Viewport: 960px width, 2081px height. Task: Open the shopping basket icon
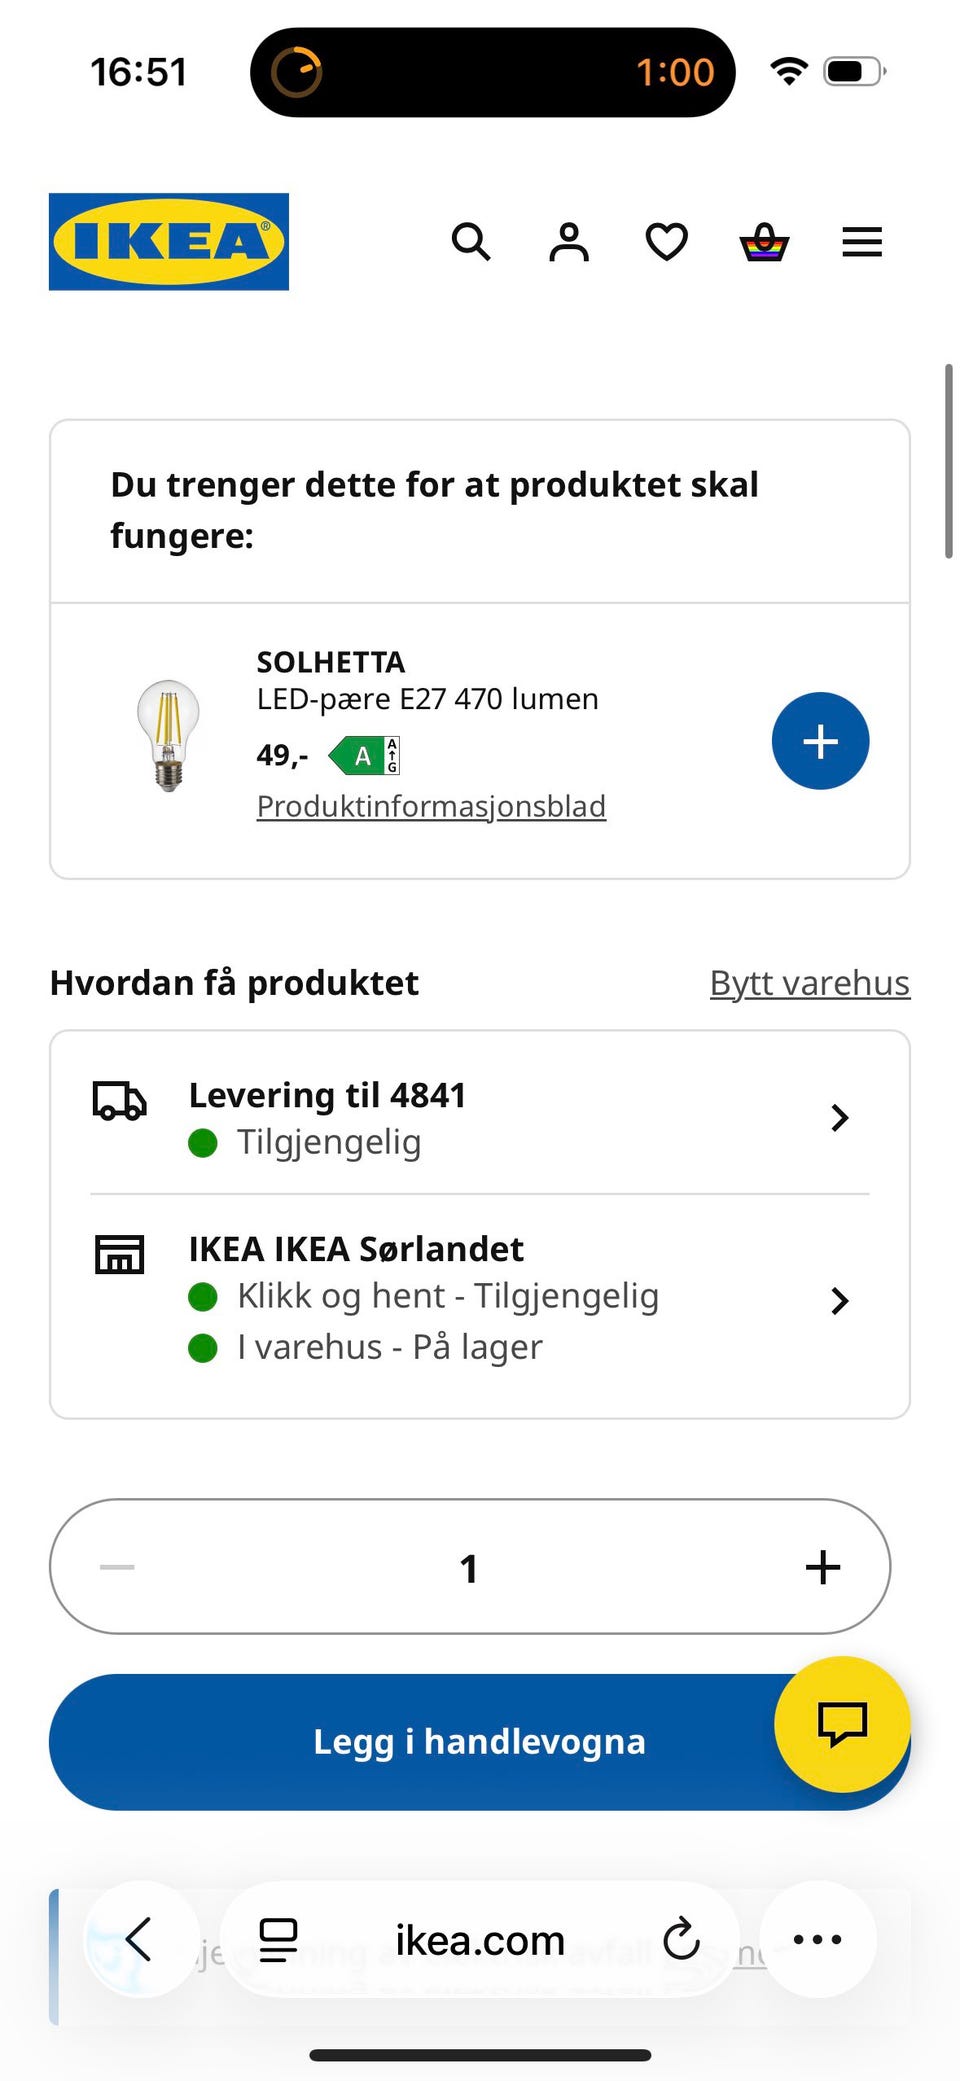coord(764,242)
